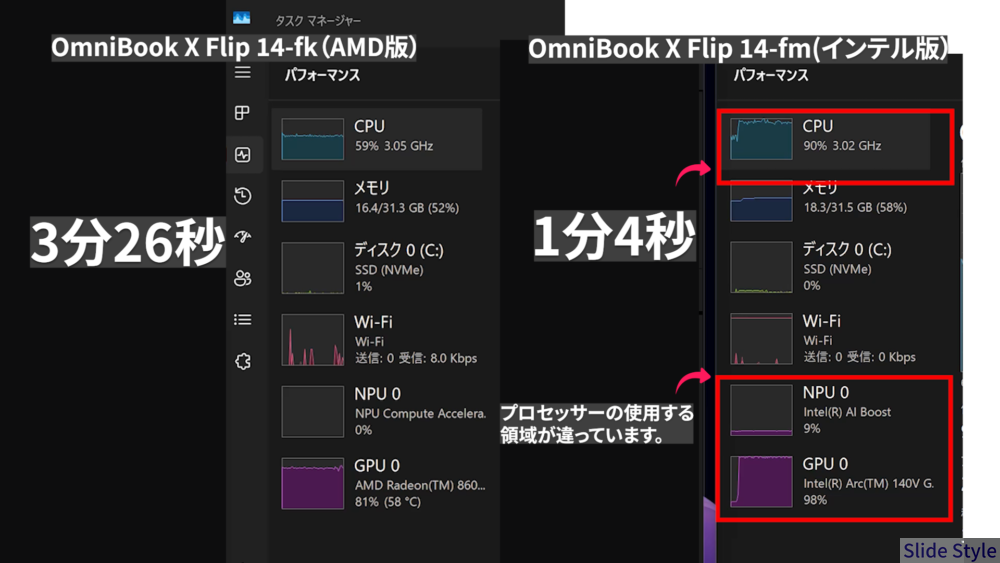Click the memory graph thumbnail in the AMD window
Image resolution: width=1000 pixels, height=563 pixels.
[312, 201]
